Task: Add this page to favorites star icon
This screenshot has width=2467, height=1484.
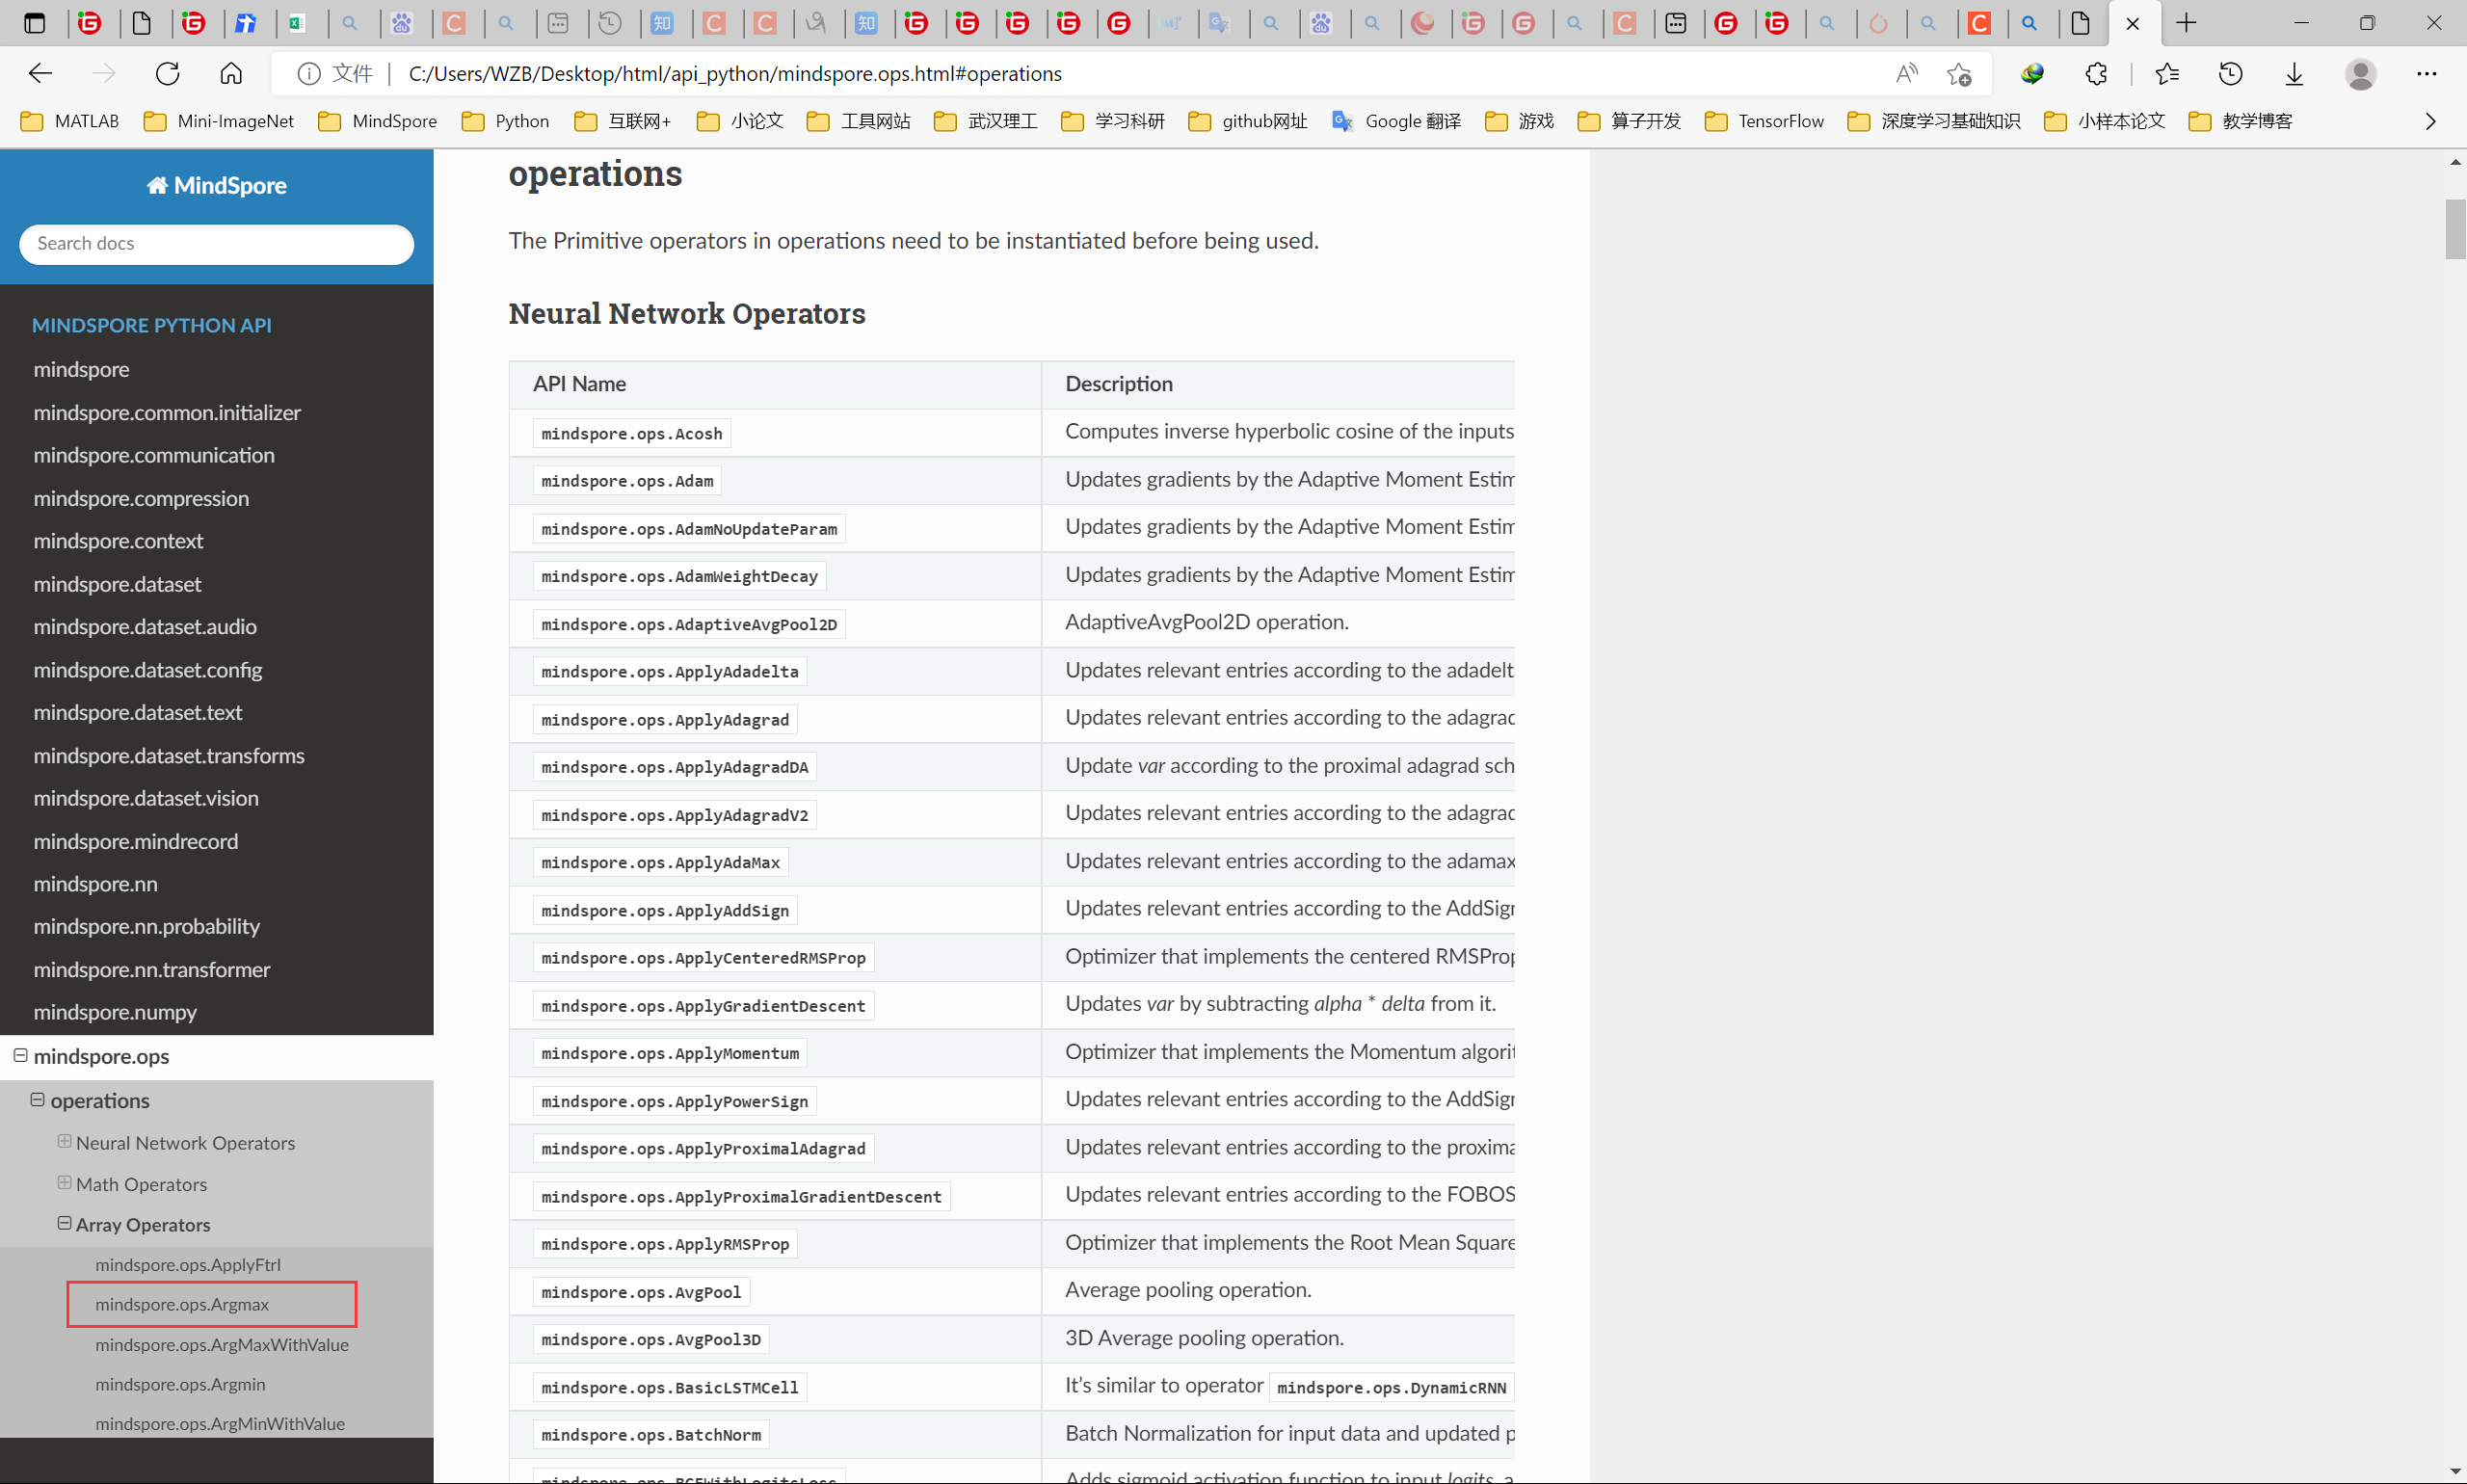Action: 1958,73
